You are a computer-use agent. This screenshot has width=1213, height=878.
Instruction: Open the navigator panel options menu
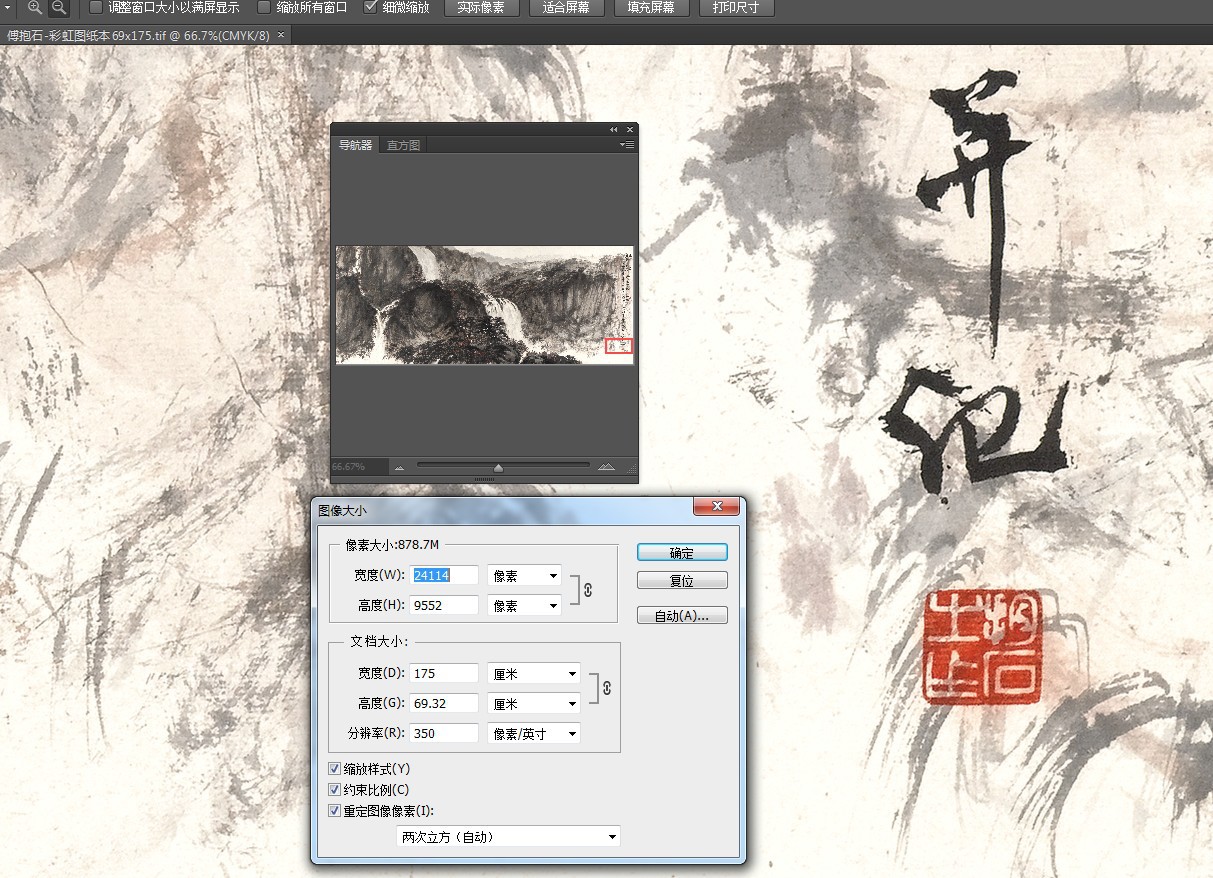pos(627,145)
